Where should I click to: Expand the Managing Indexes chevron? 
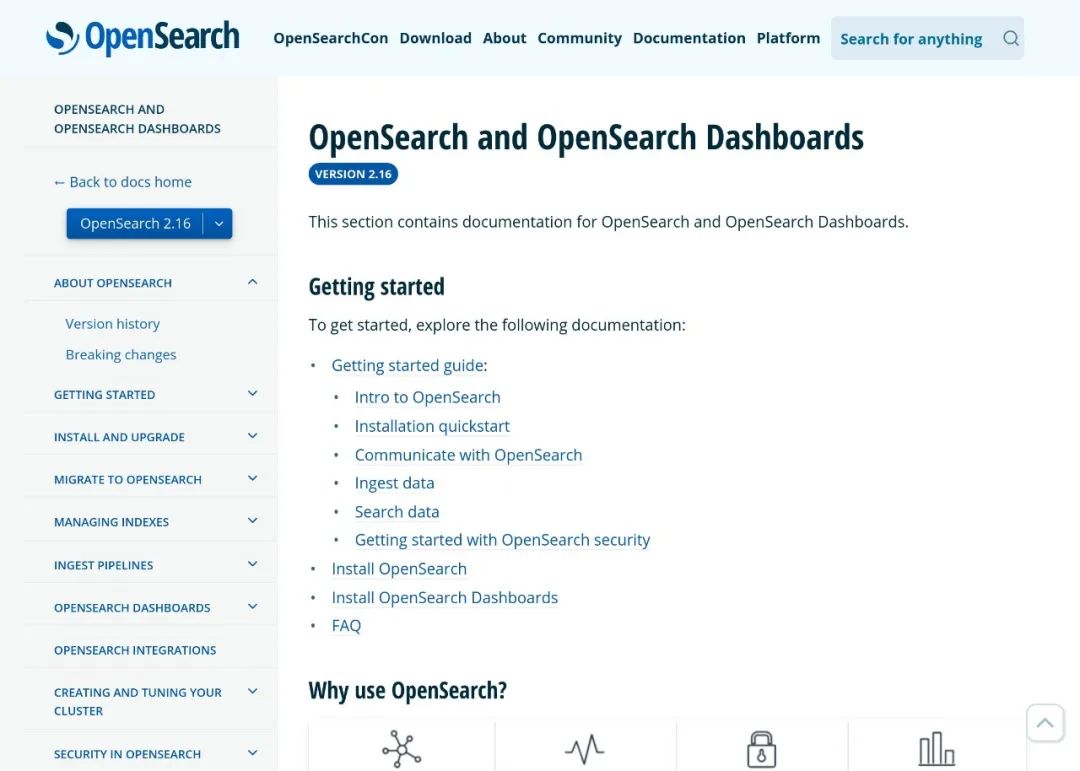point(252,521)
